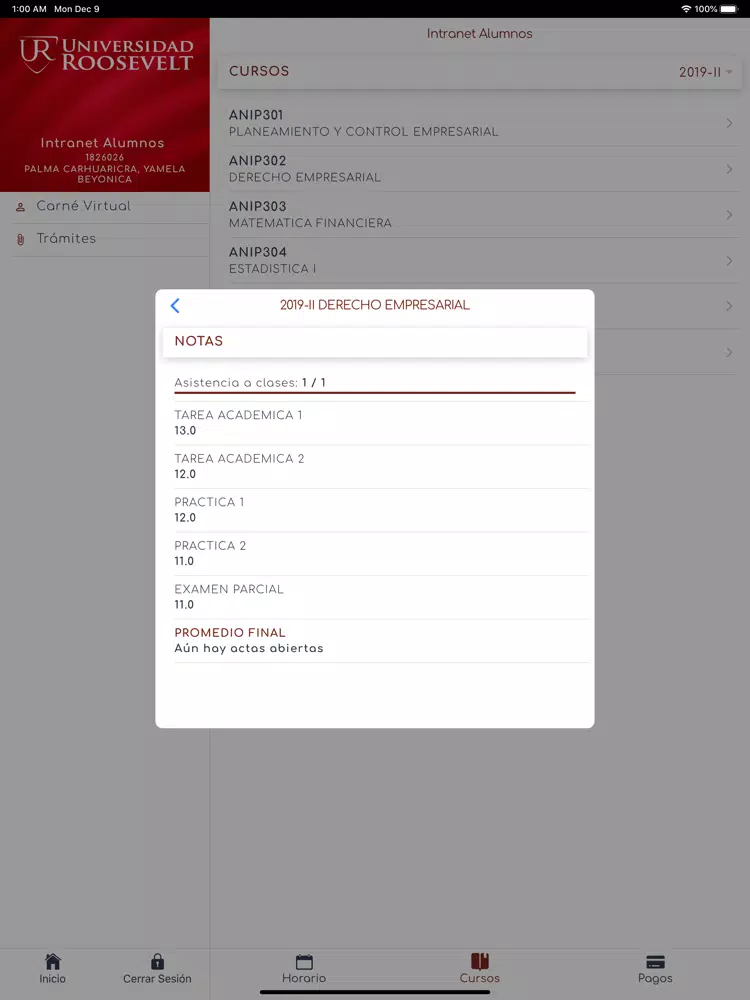
Task: Tap the NOTAS section header
Action: [375, 341]
